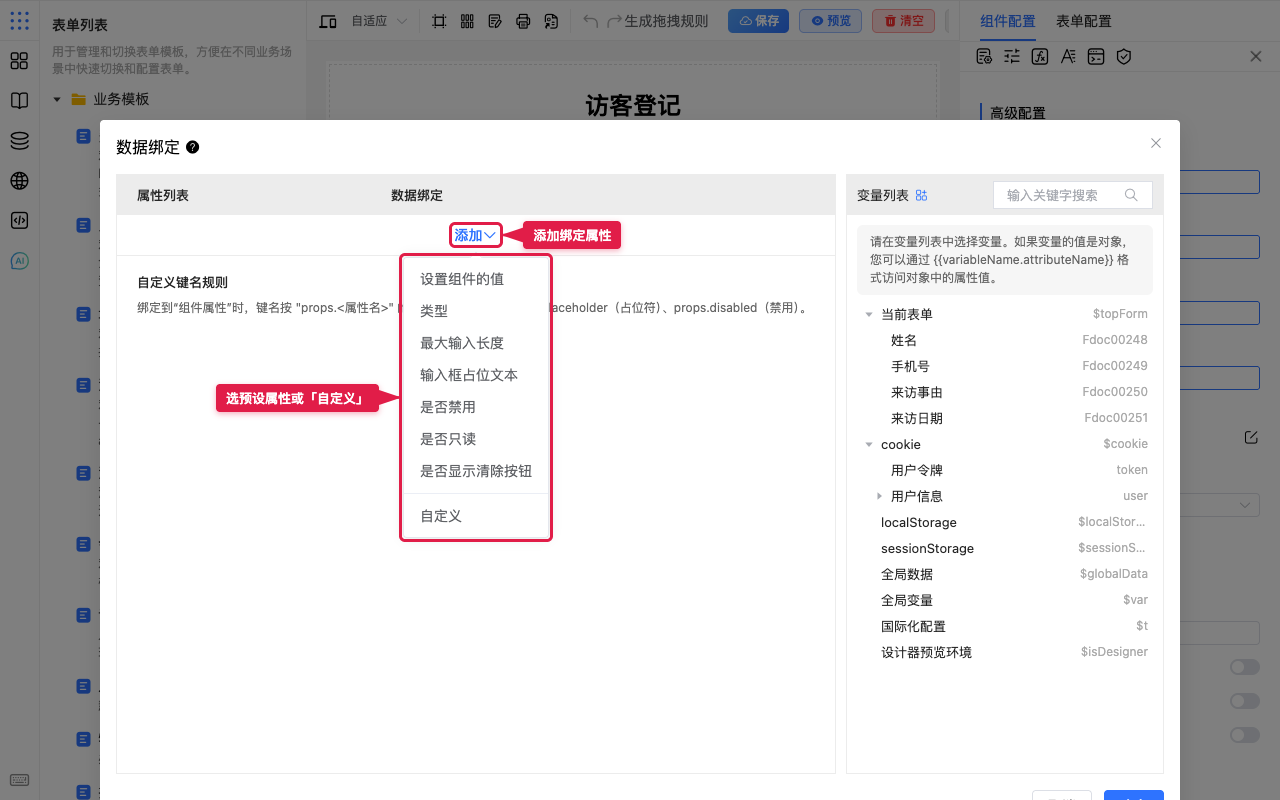This screenshot has width=1280, height=800.
Task: Click the 清空 button
Action: pos(904,21)
